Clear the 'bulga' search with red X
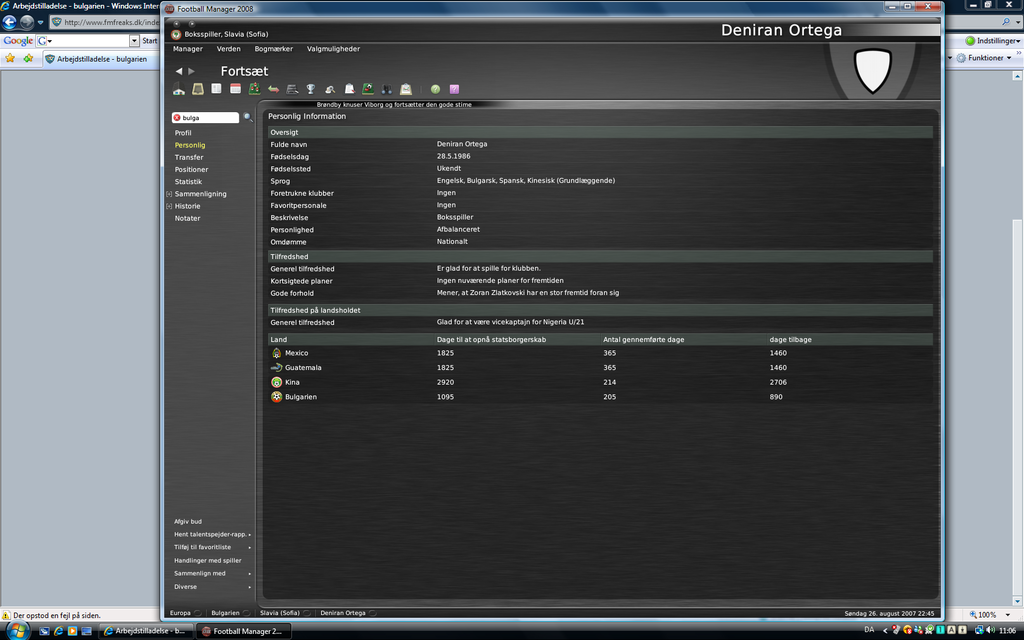This screenshot has width=1024, height=640. pyautogui.click(x=177, y=118)
